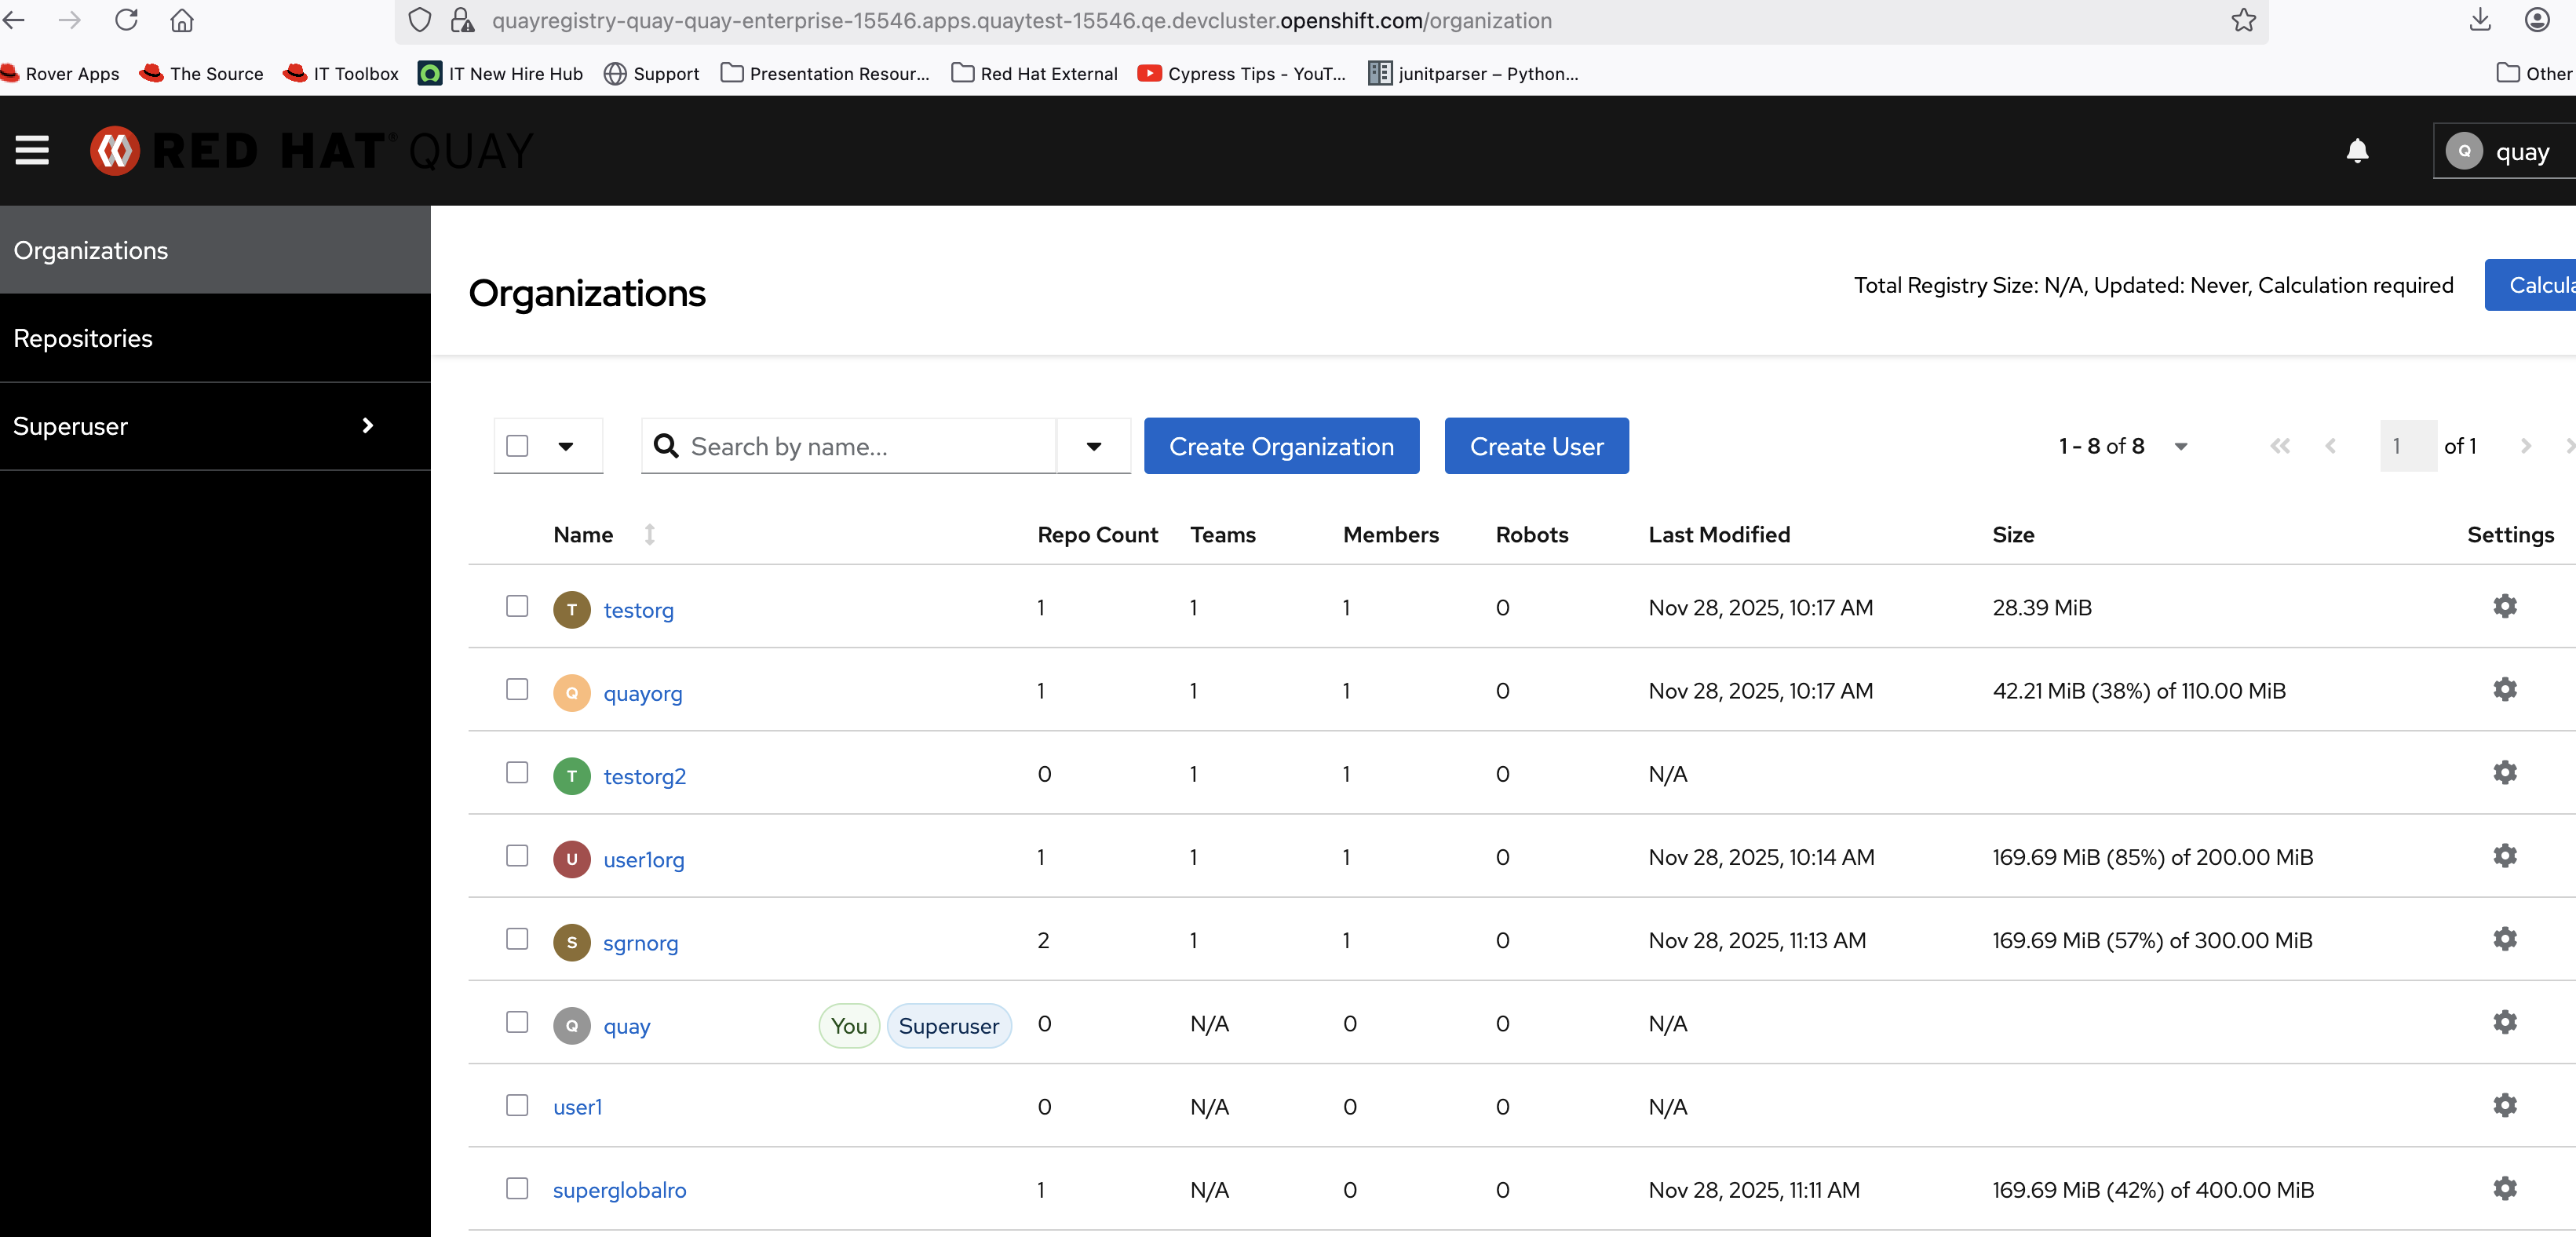Screen dimensions: 2576x1237
Task: Check the testorg row checkbox
Action: (517, 607)
